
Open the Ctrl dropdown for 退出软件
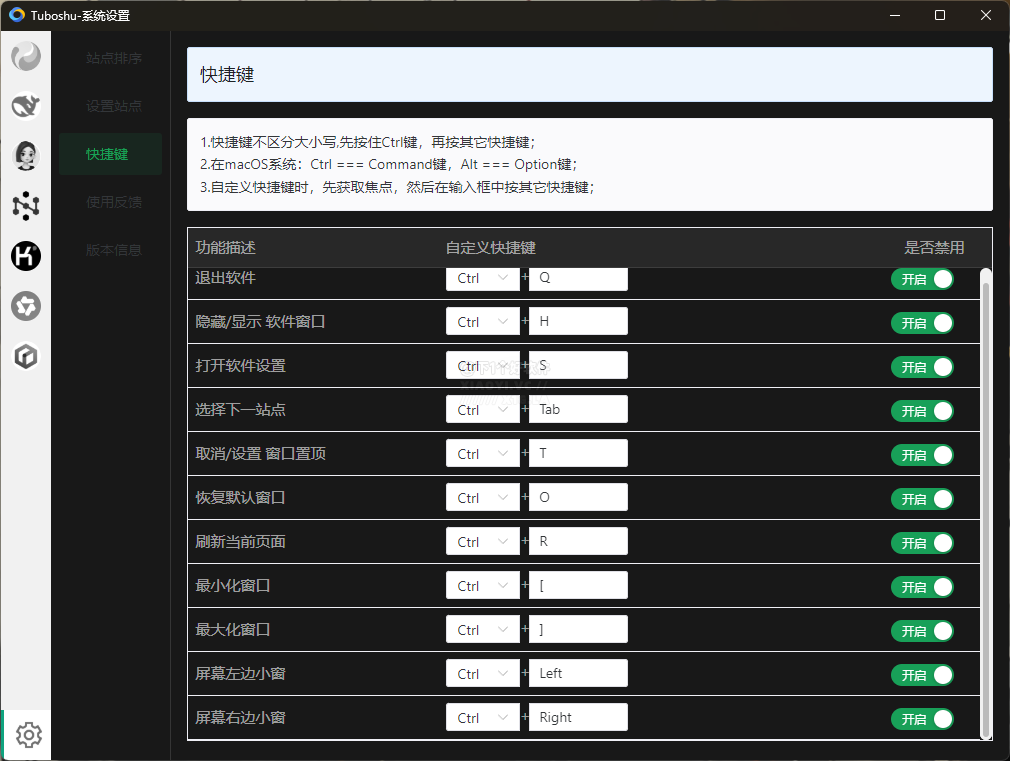(x=482, y=279)
